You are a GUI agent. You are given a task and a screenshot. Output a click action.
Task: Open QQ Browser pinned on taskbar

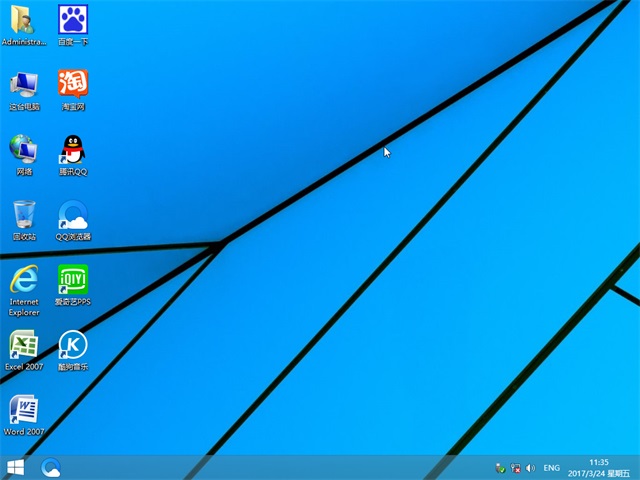tap(51, 467)
